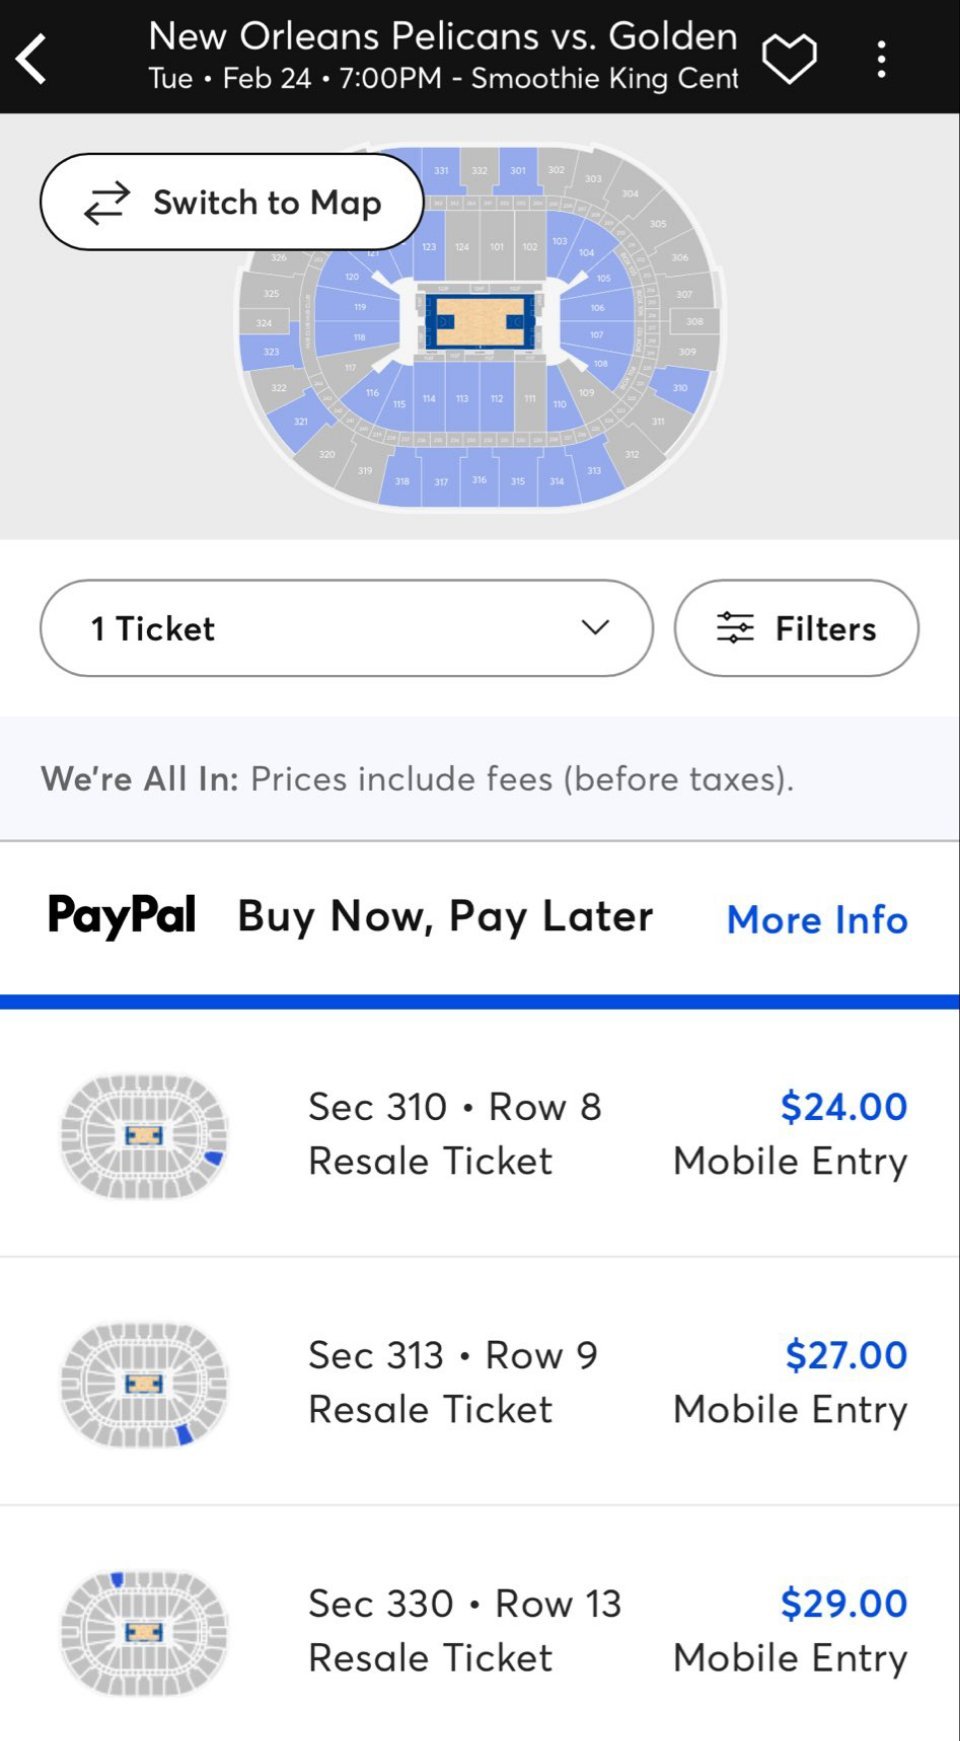
Task: Tap the back arrow icon
Action: pos(33,58)
